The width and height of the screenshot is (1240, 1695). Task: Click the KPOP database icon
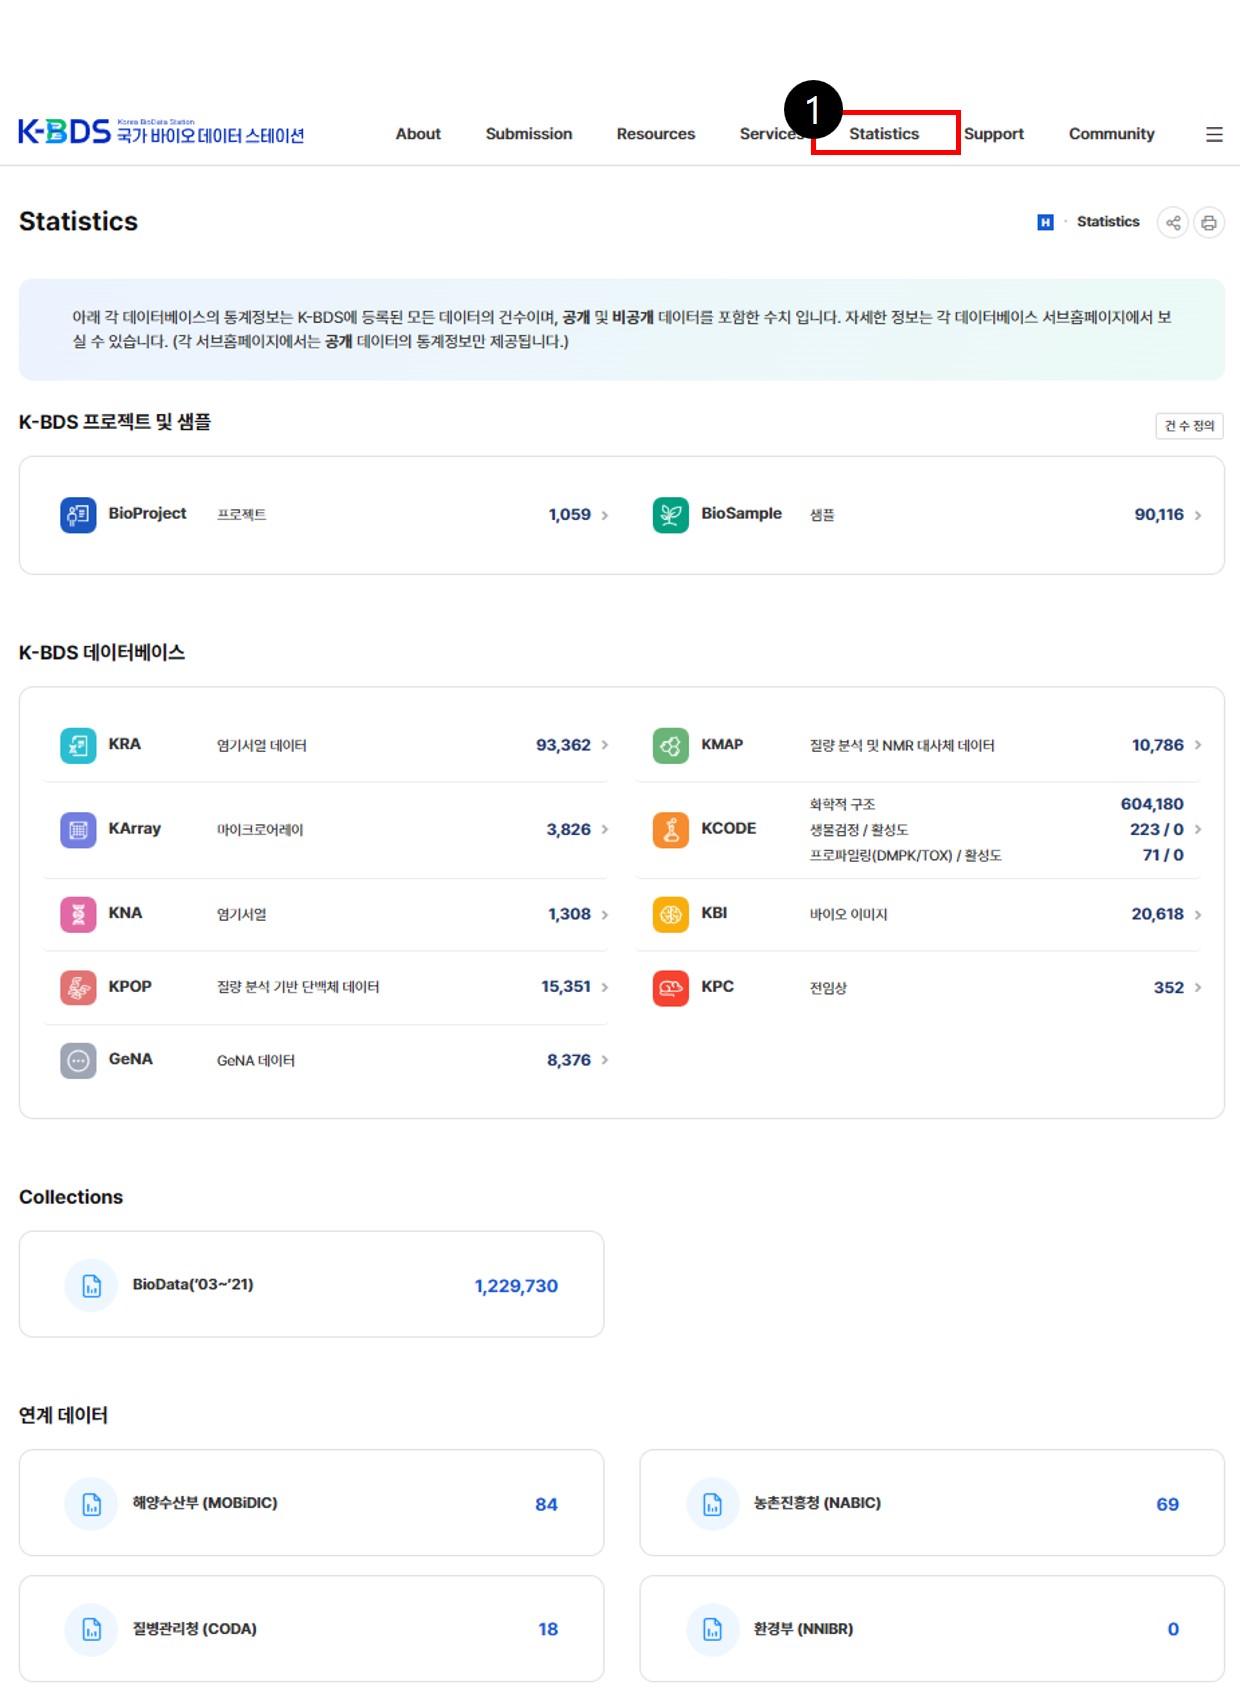point(78,988)
